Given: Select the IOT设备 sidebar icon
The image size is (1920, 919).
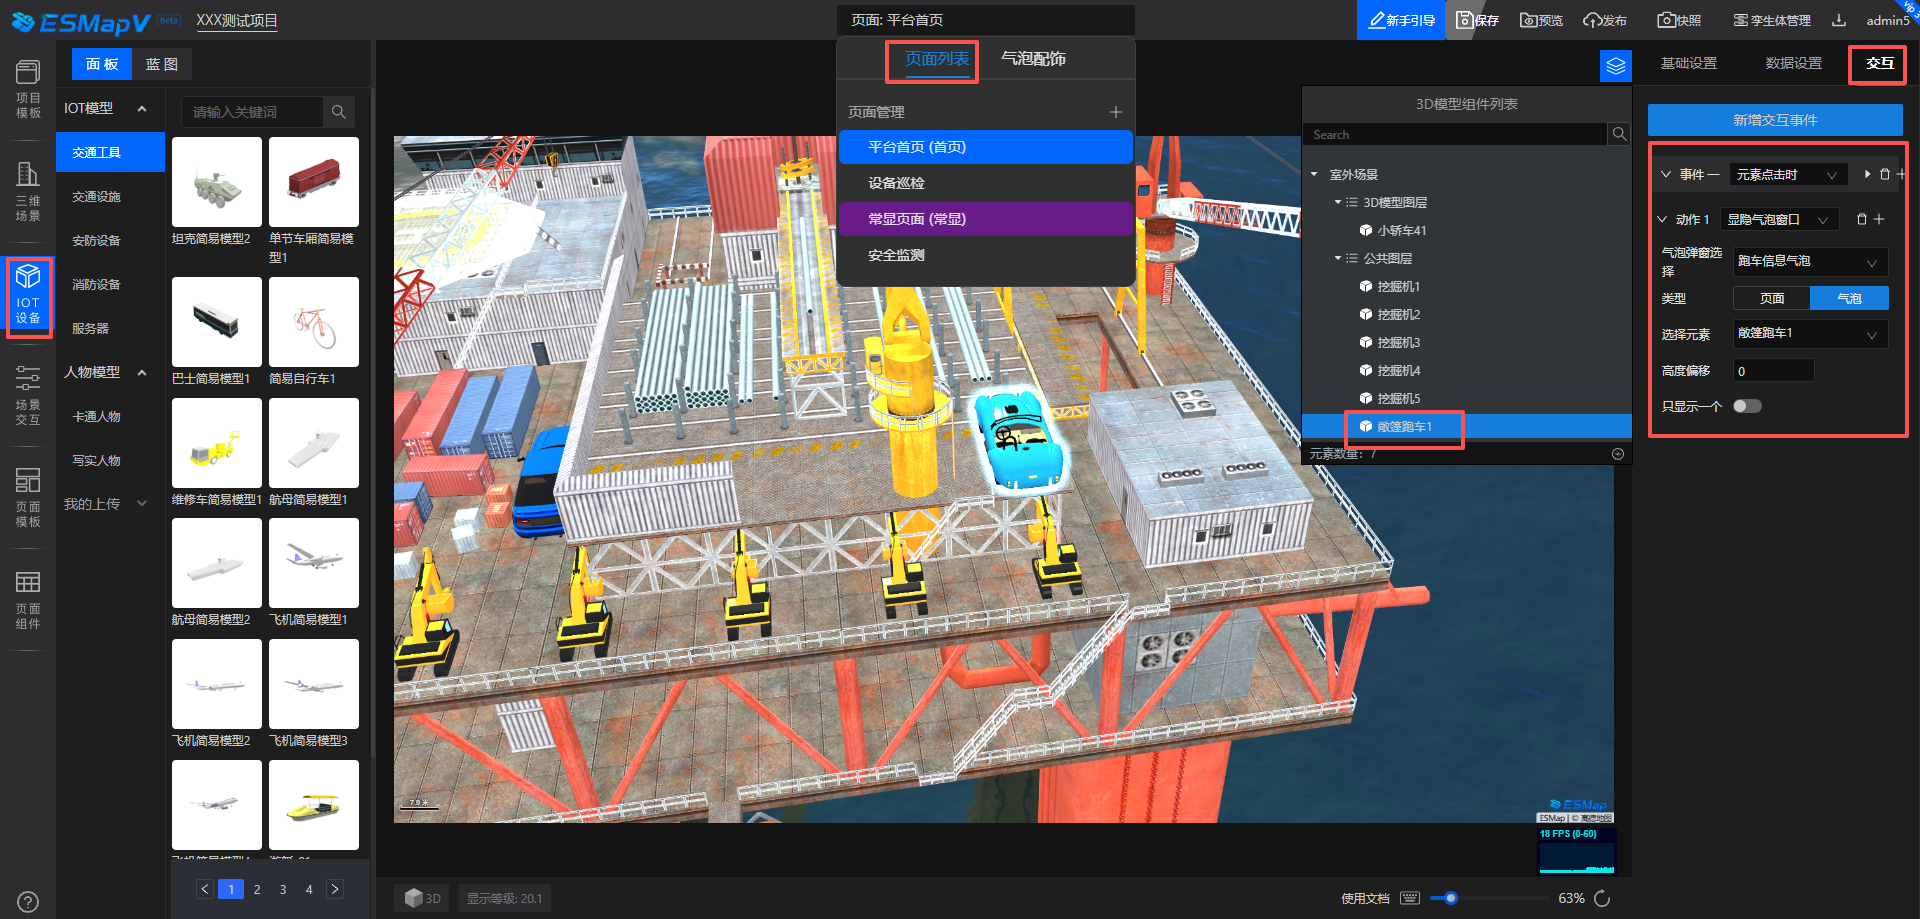Looking at the screenshot, I should pyautogui.click(x=28, y=294).
